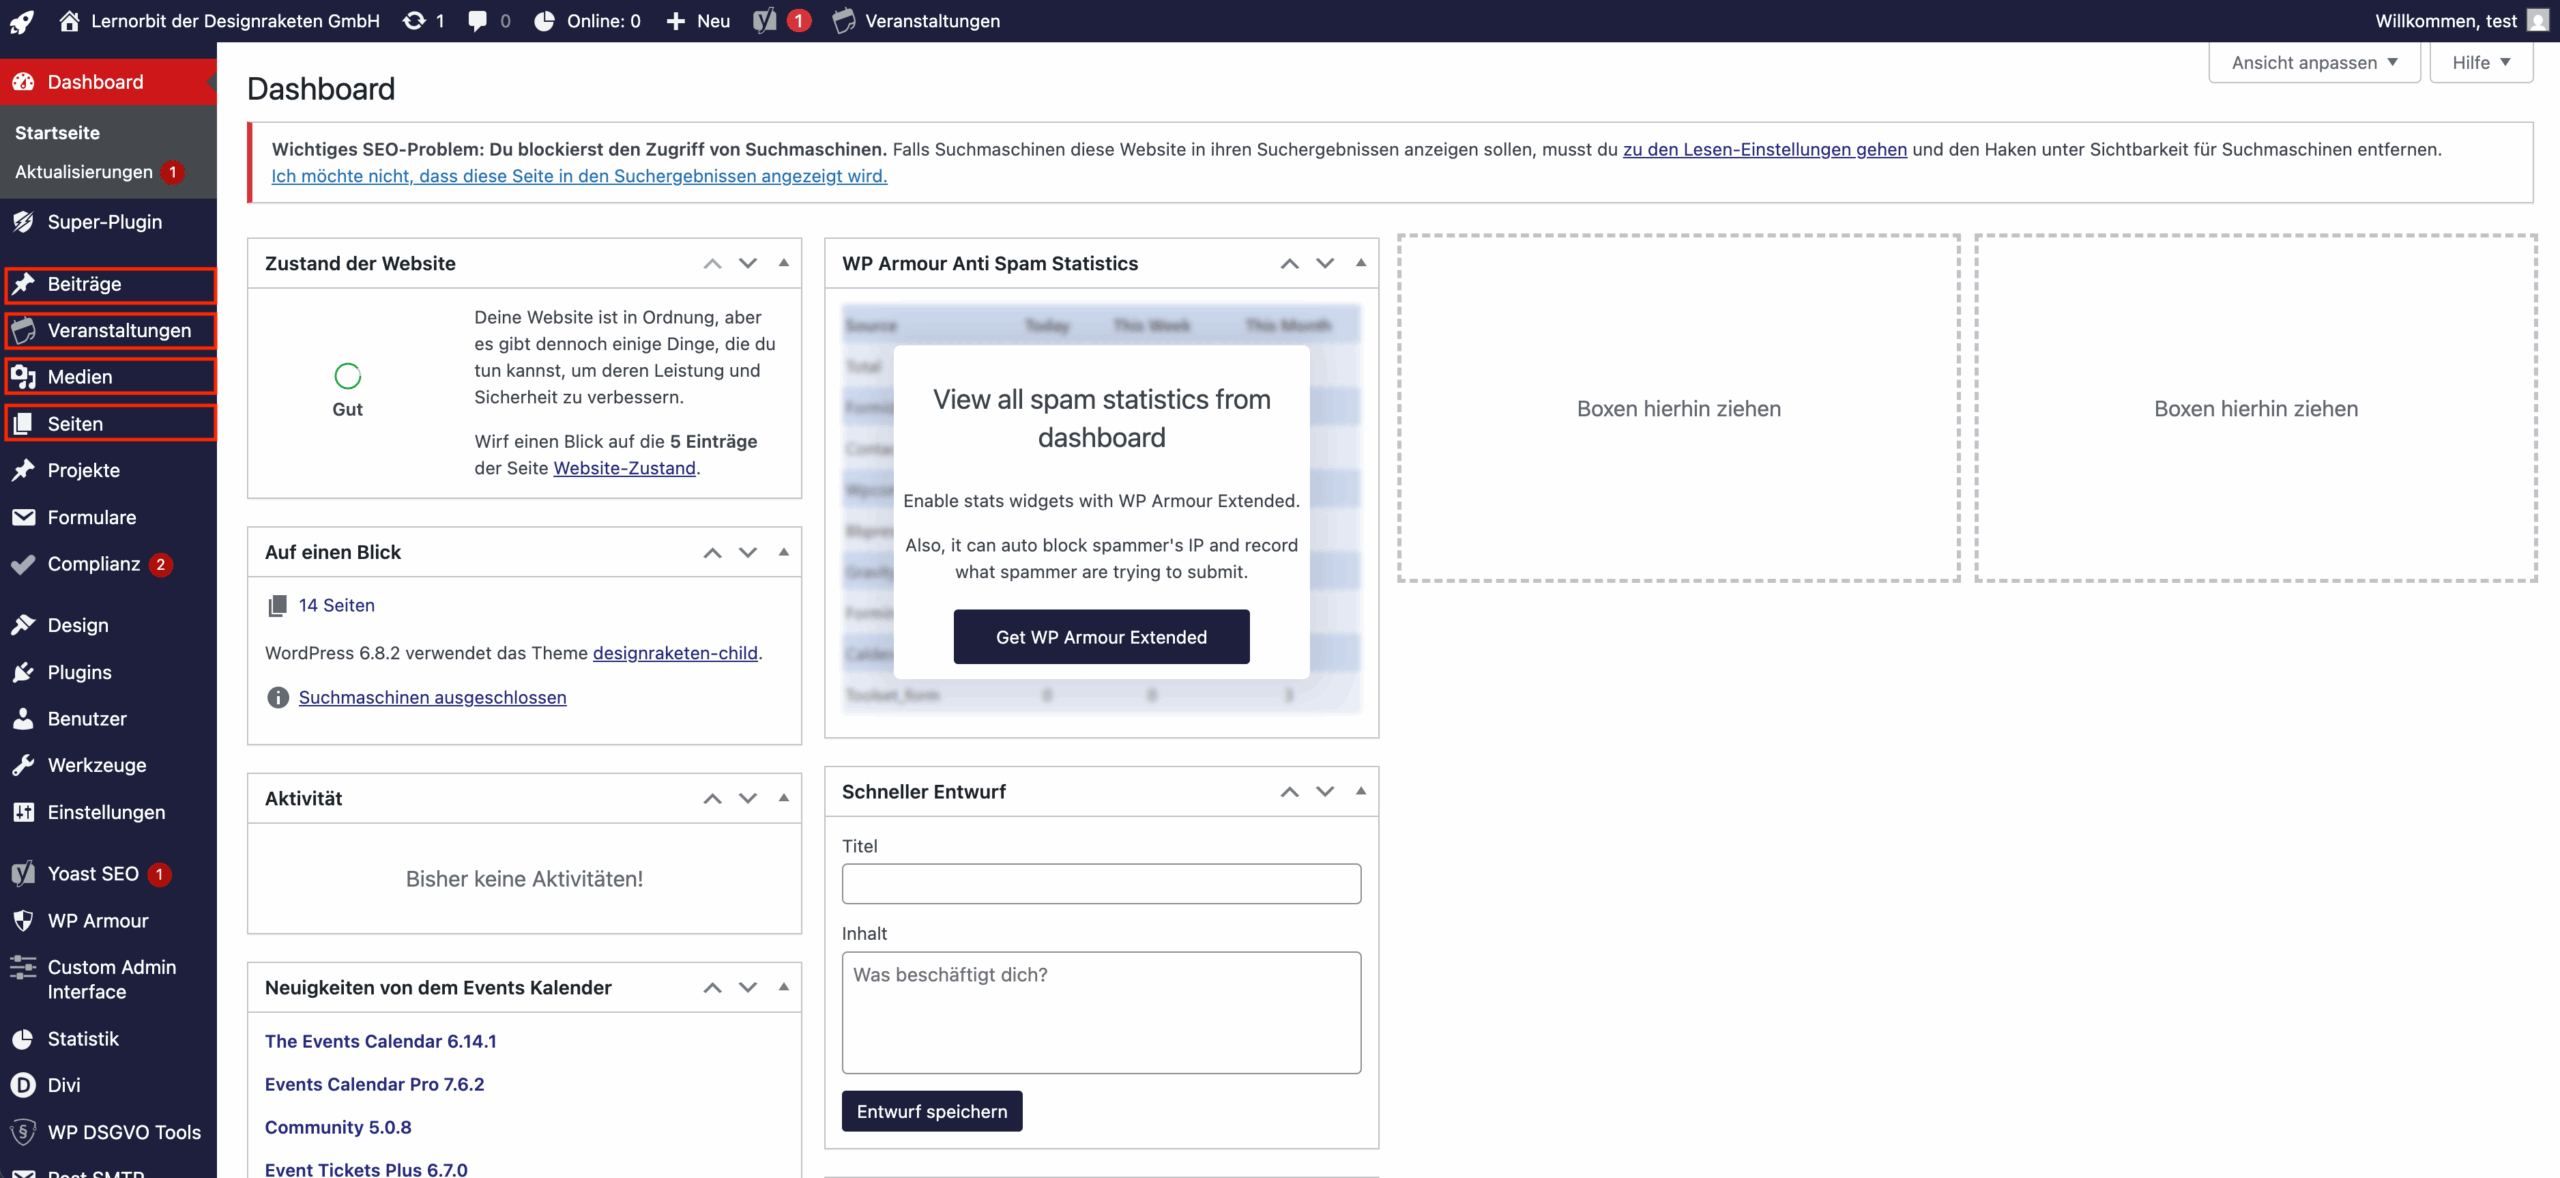This screenshot has width=2560, height=1178.
Task: Open the Einstellungen menu
Action: tap(106, 812)
